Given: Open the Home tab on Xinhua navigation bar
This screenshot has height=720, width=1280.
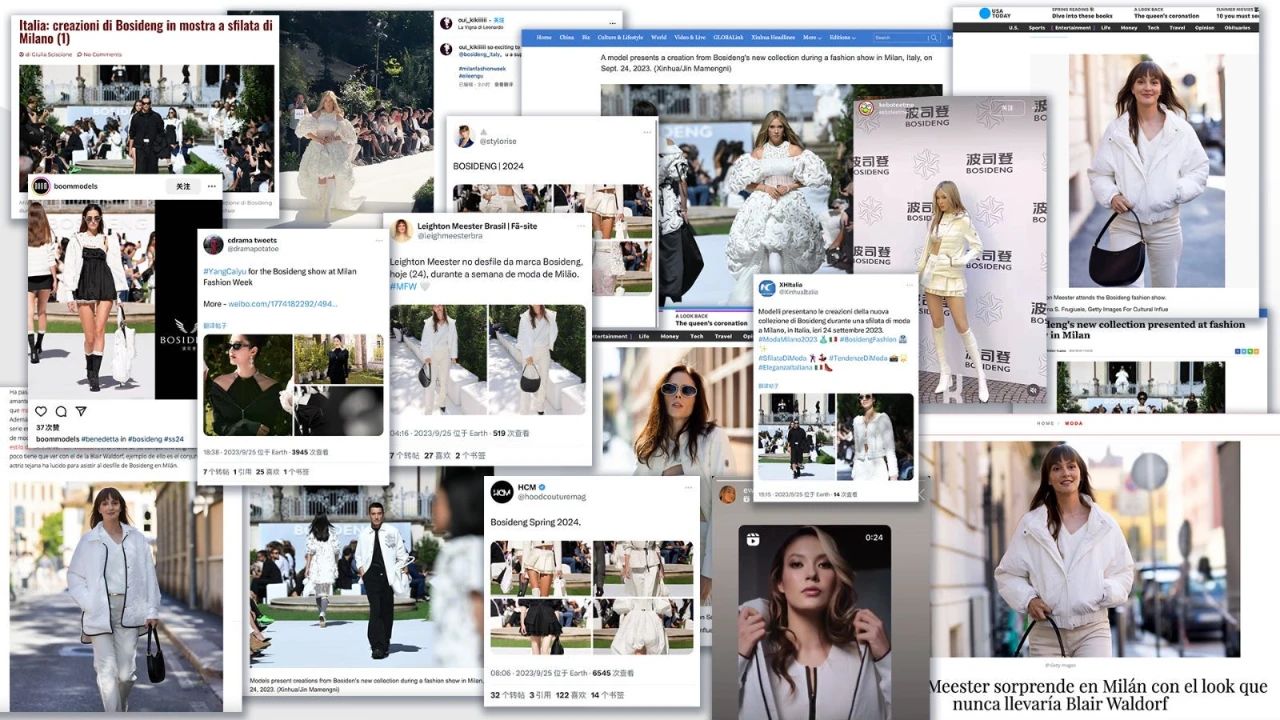Looking at the screenshot, I should pos(544,37).
